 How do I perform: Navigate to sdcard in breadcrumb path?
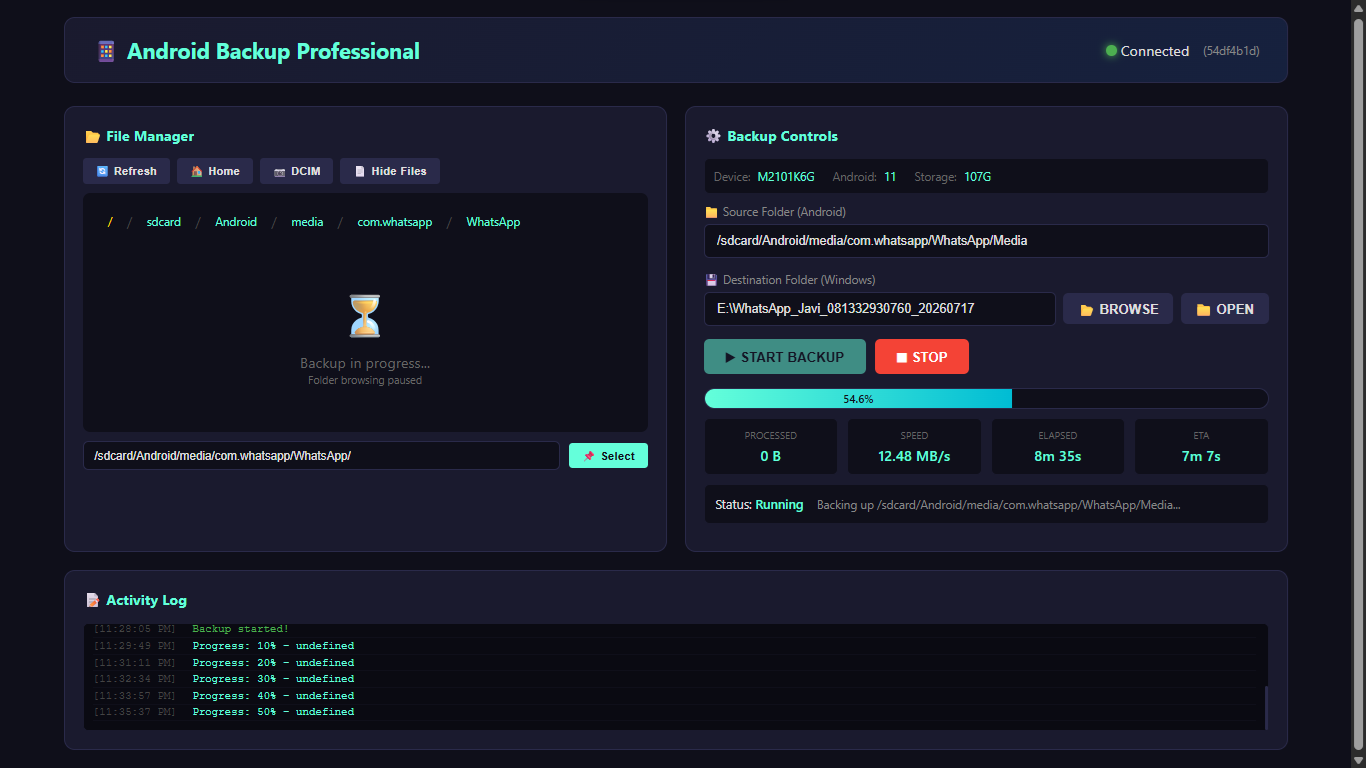point(164,222)
